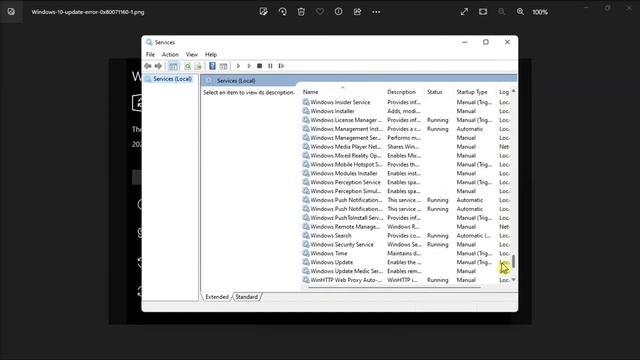Select the Windows Modules Installer row
Screen dimensions: 640x360
click(406, 173)
